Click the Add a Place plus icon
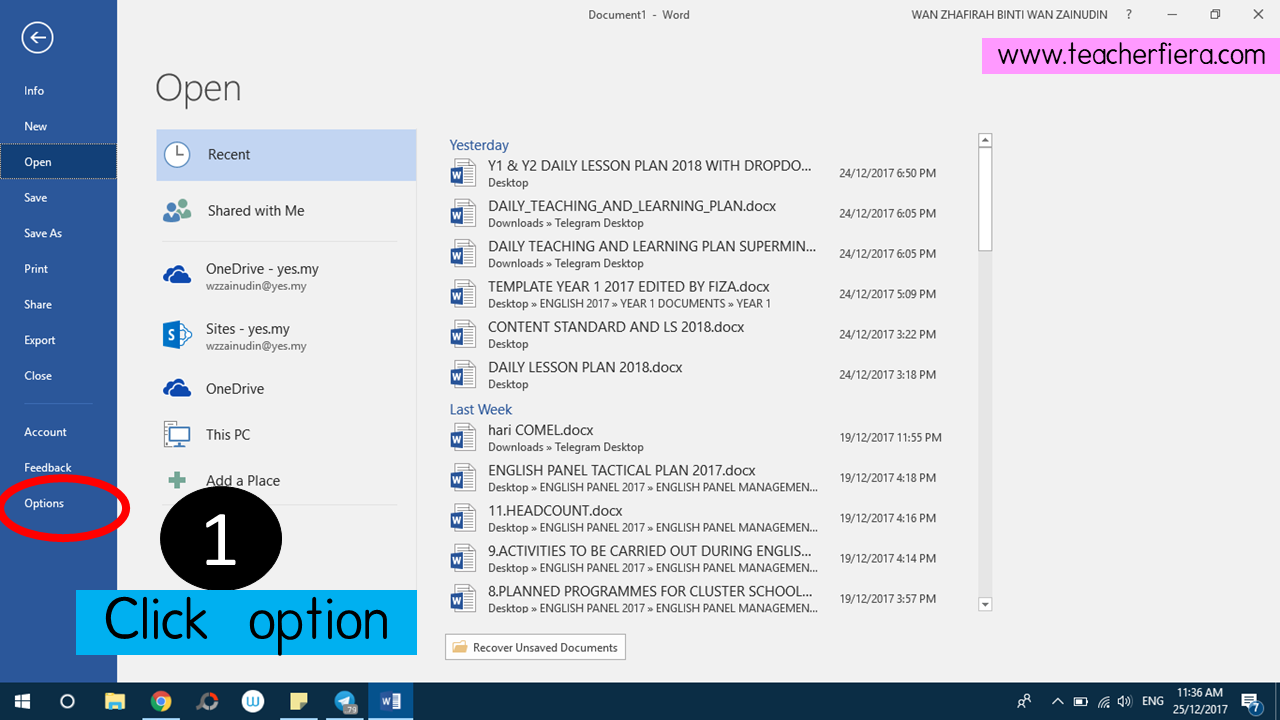Image resolution: width=1280 pixels, height=720 pixels. click(x=177, y=480)
